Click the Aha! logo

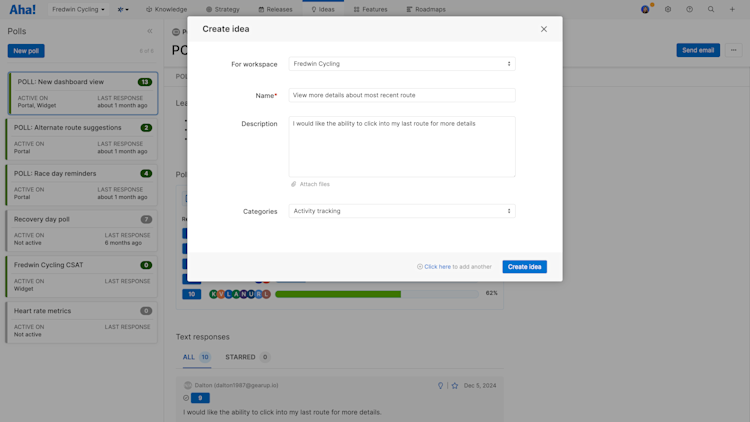[x=22, y=10]
